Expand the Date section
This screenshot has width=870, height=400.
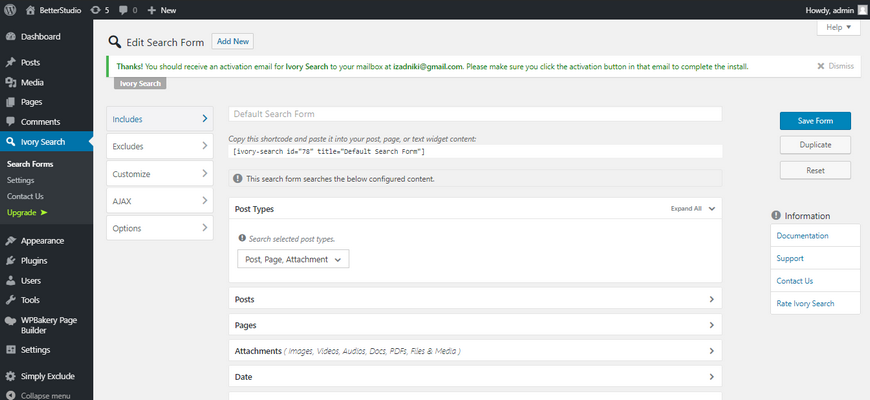475,376
